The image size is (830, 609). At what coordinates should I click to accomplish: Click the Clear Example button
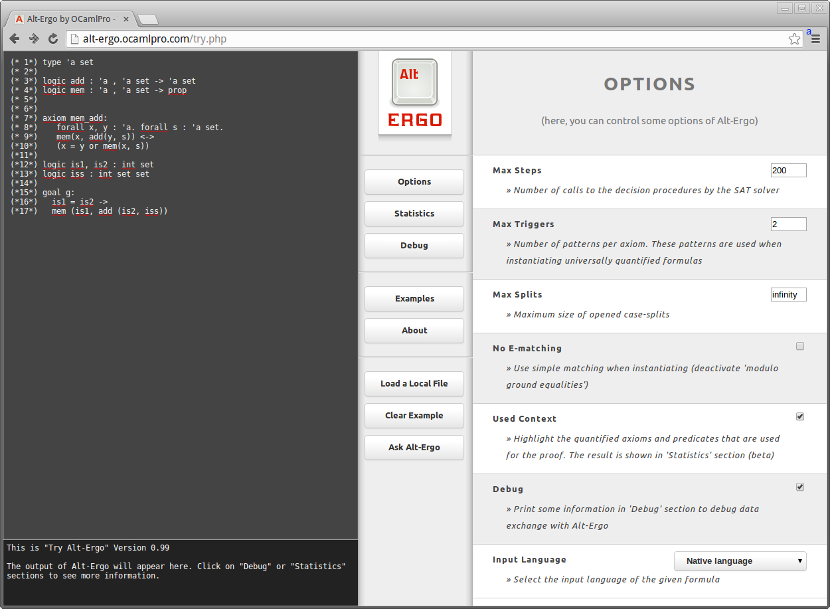coord(413,415)
